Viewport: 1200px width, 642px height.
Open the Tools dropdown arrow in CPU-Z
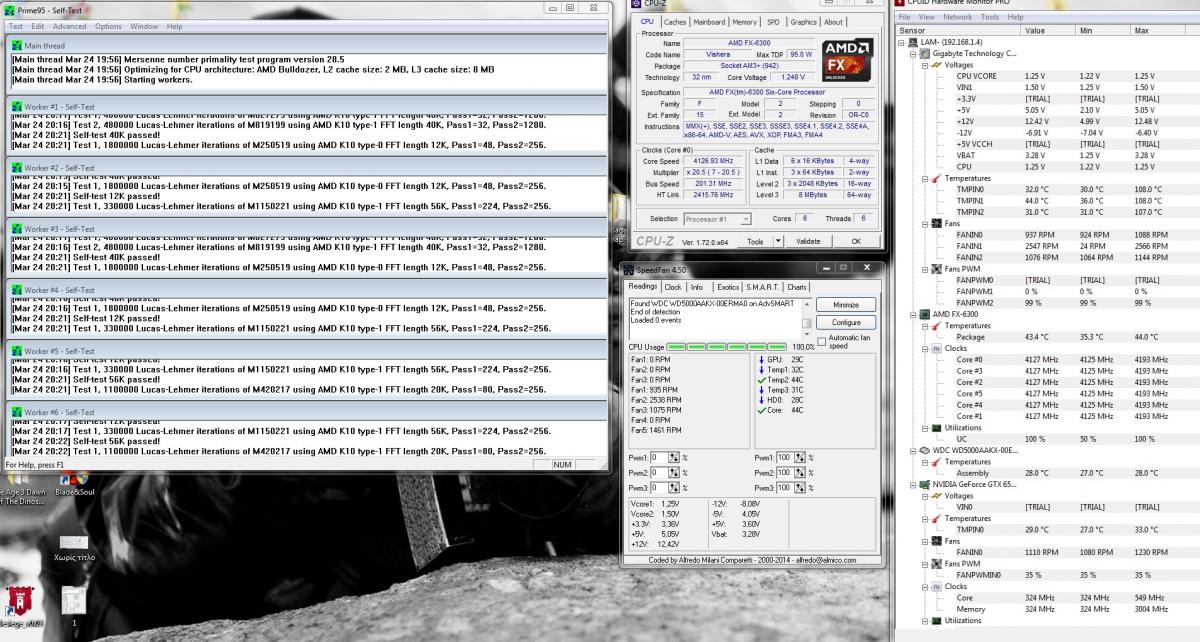(x=779, y=241)
